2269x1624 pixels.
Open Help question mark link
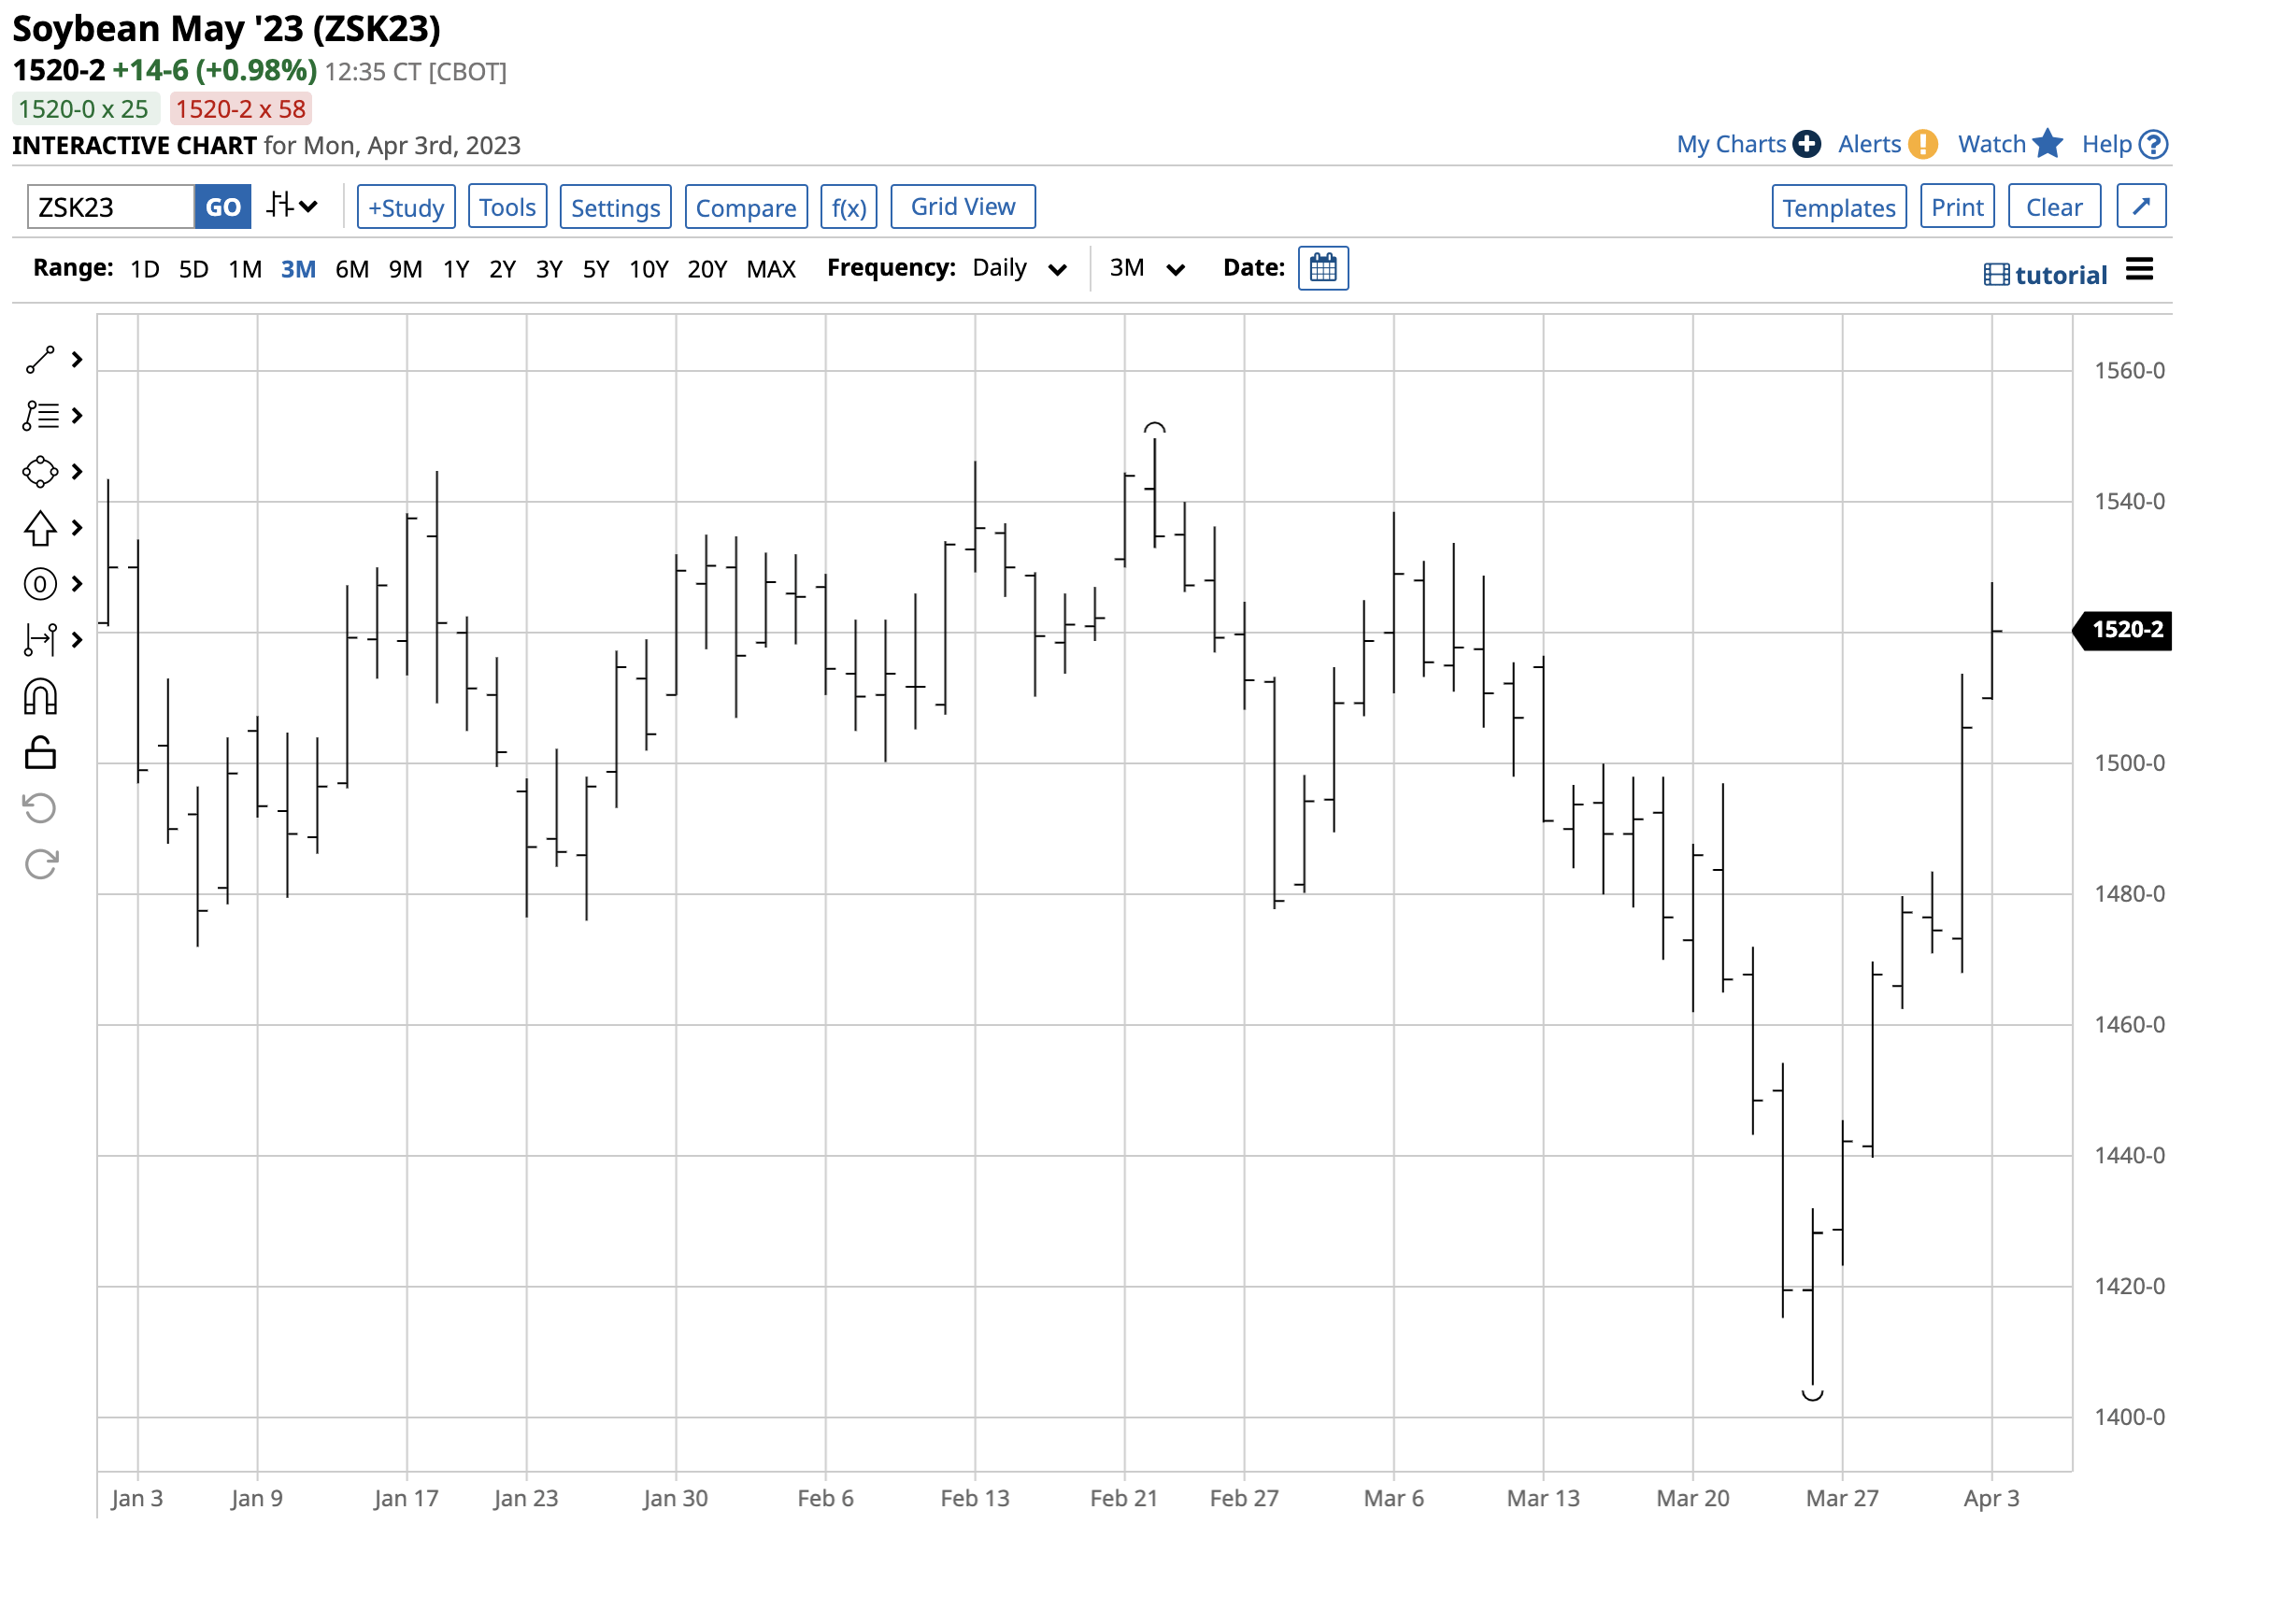point(2124,144)
